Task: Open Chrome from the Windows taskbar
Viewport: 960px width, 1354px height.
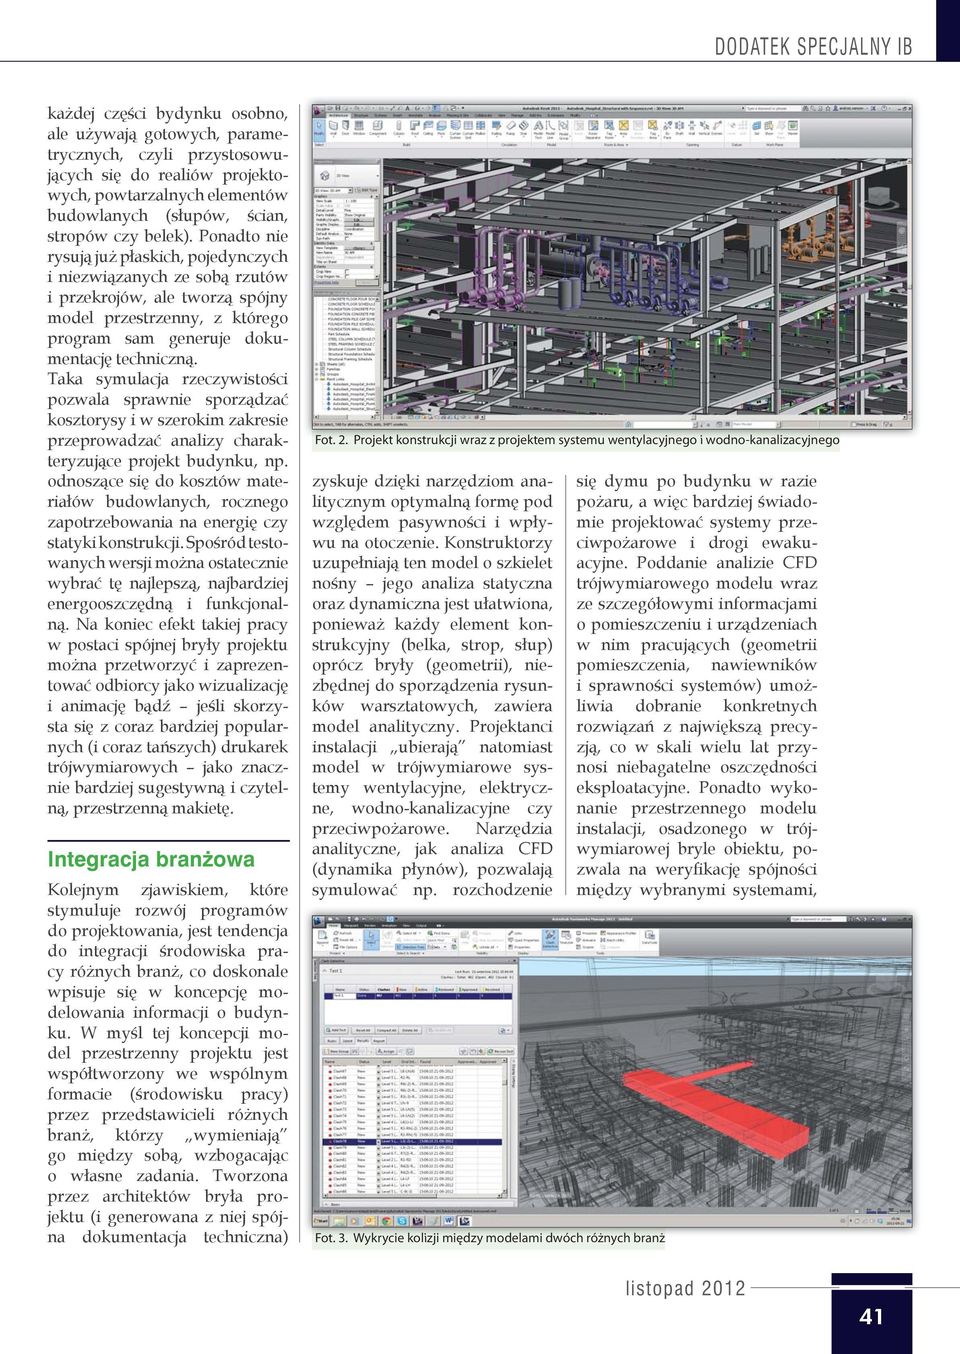Action: (x=386, y=1221)
